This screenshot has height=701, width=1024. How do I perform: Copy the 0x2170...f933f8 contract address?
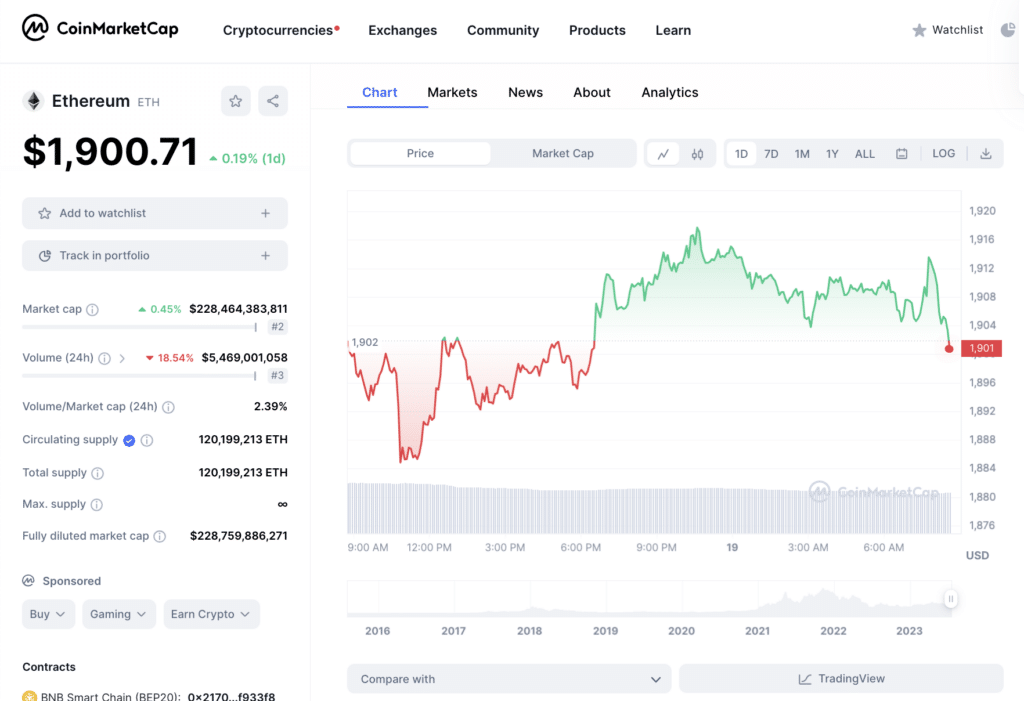[x=231, y=696]
